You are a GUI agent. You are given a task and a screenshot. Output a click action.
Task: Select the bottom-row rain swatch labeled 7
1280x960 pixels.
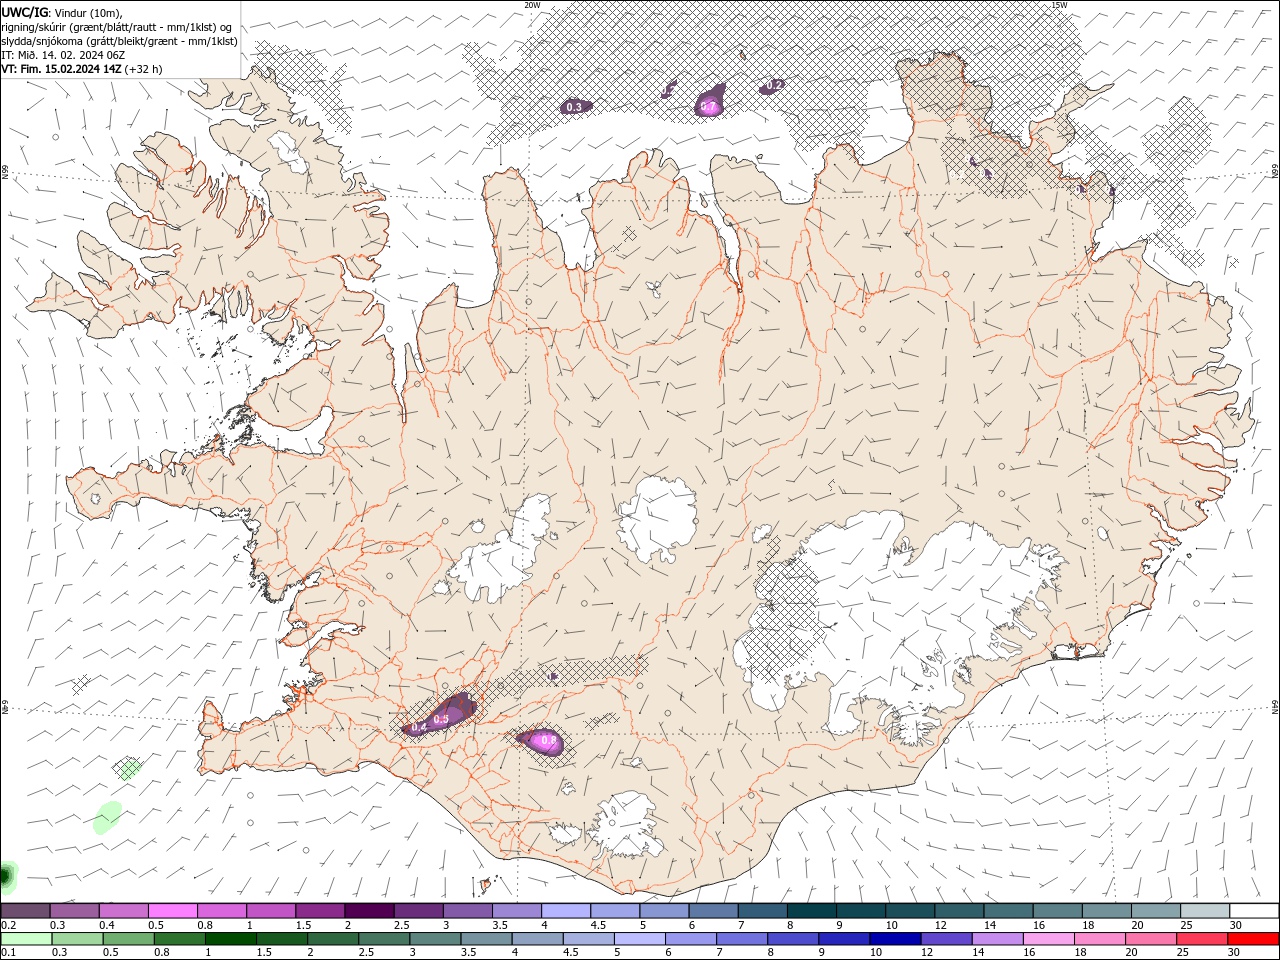(x=742, y=939)
